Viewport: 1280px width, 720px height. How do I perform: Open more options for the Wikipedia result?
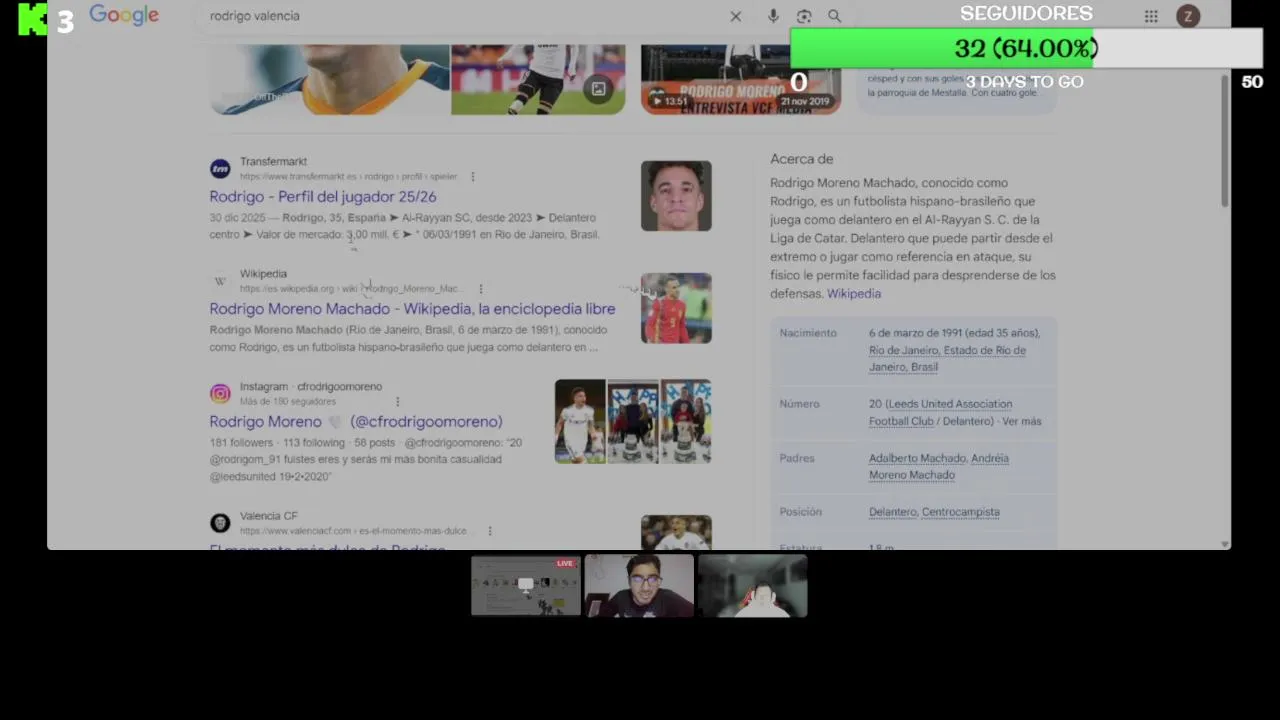[481, 289]
